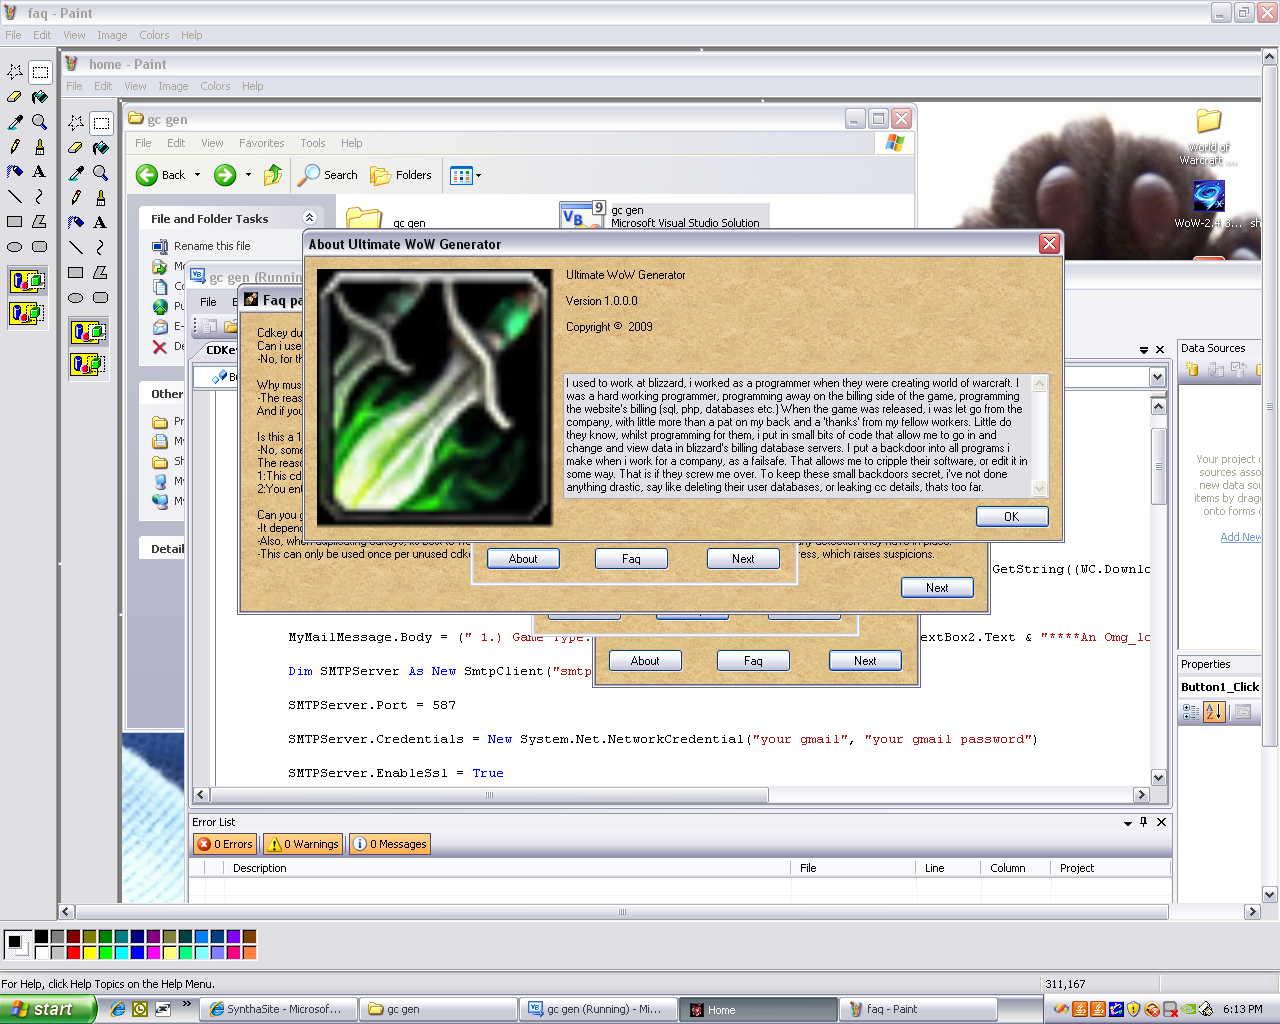Toggle the 0 Warnings filter in Error List
This screenshot has height=1024, width=1280.
coord(303,844)
